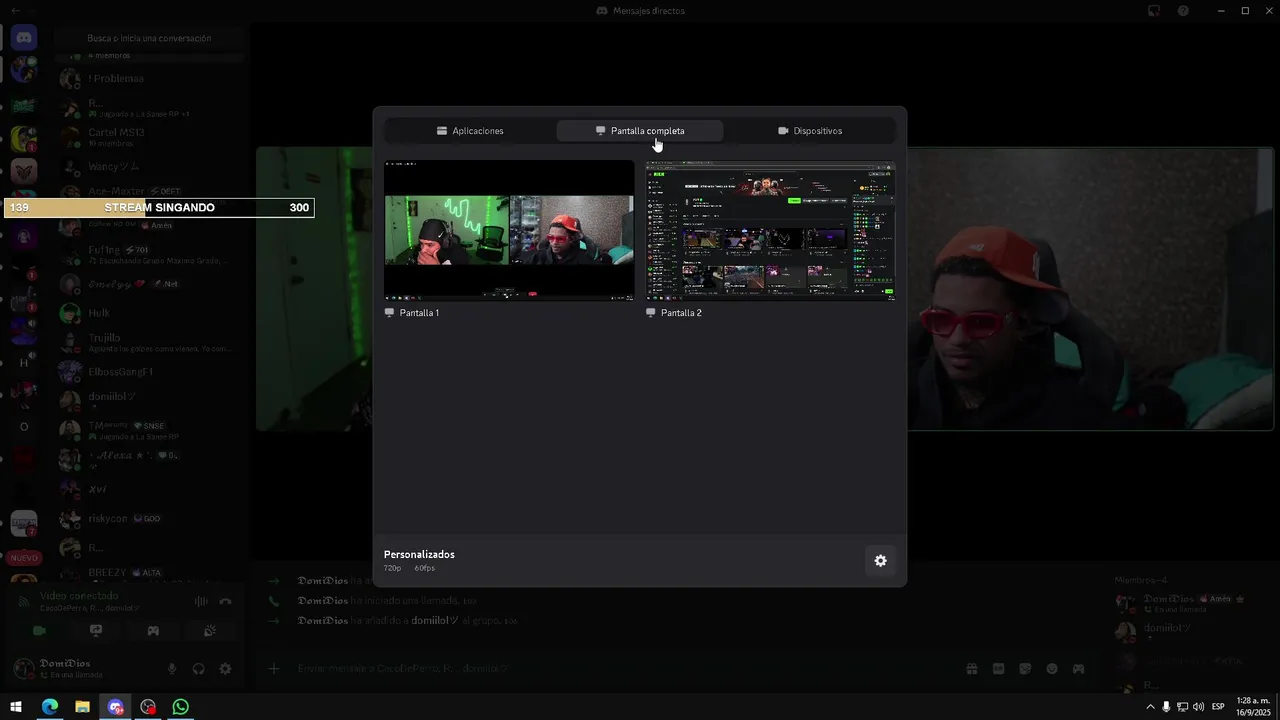Launch Microsoft Edge from taskbar
Image resolution: width=1280 pixels, height=720 pixels.
pos(49,707)
